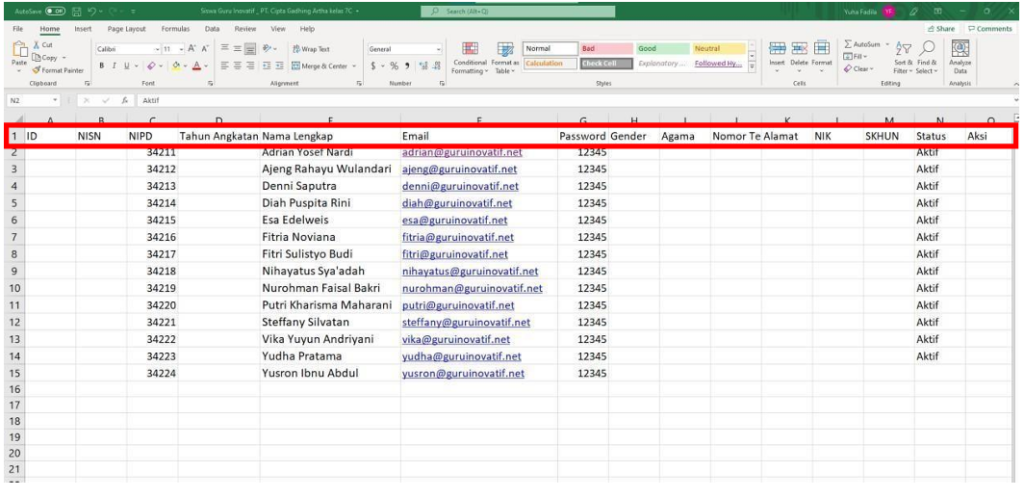
Task: Switch to the Data tab
Action: (x=212, y=29)
